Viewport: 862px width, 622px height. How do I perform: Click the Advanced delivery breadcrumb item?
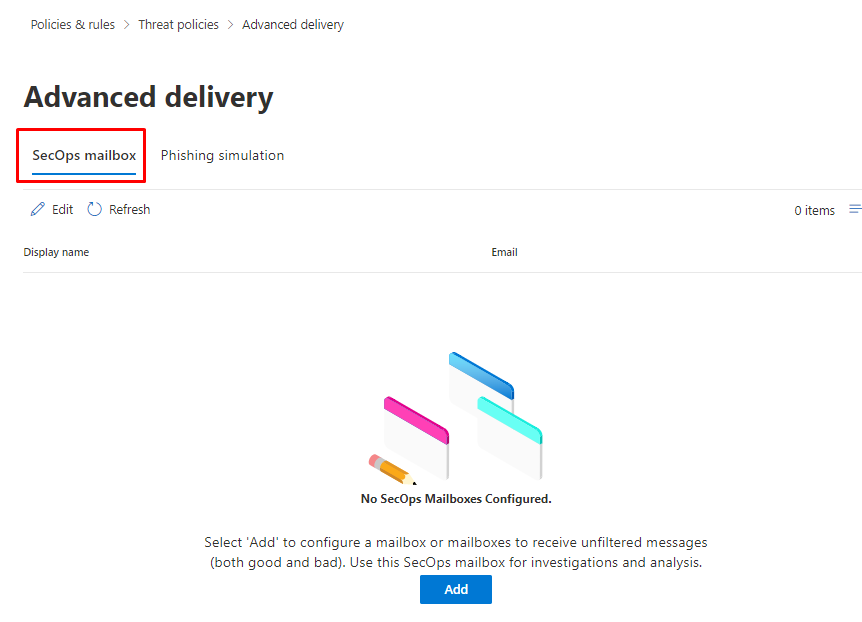(x=293, y=25)
